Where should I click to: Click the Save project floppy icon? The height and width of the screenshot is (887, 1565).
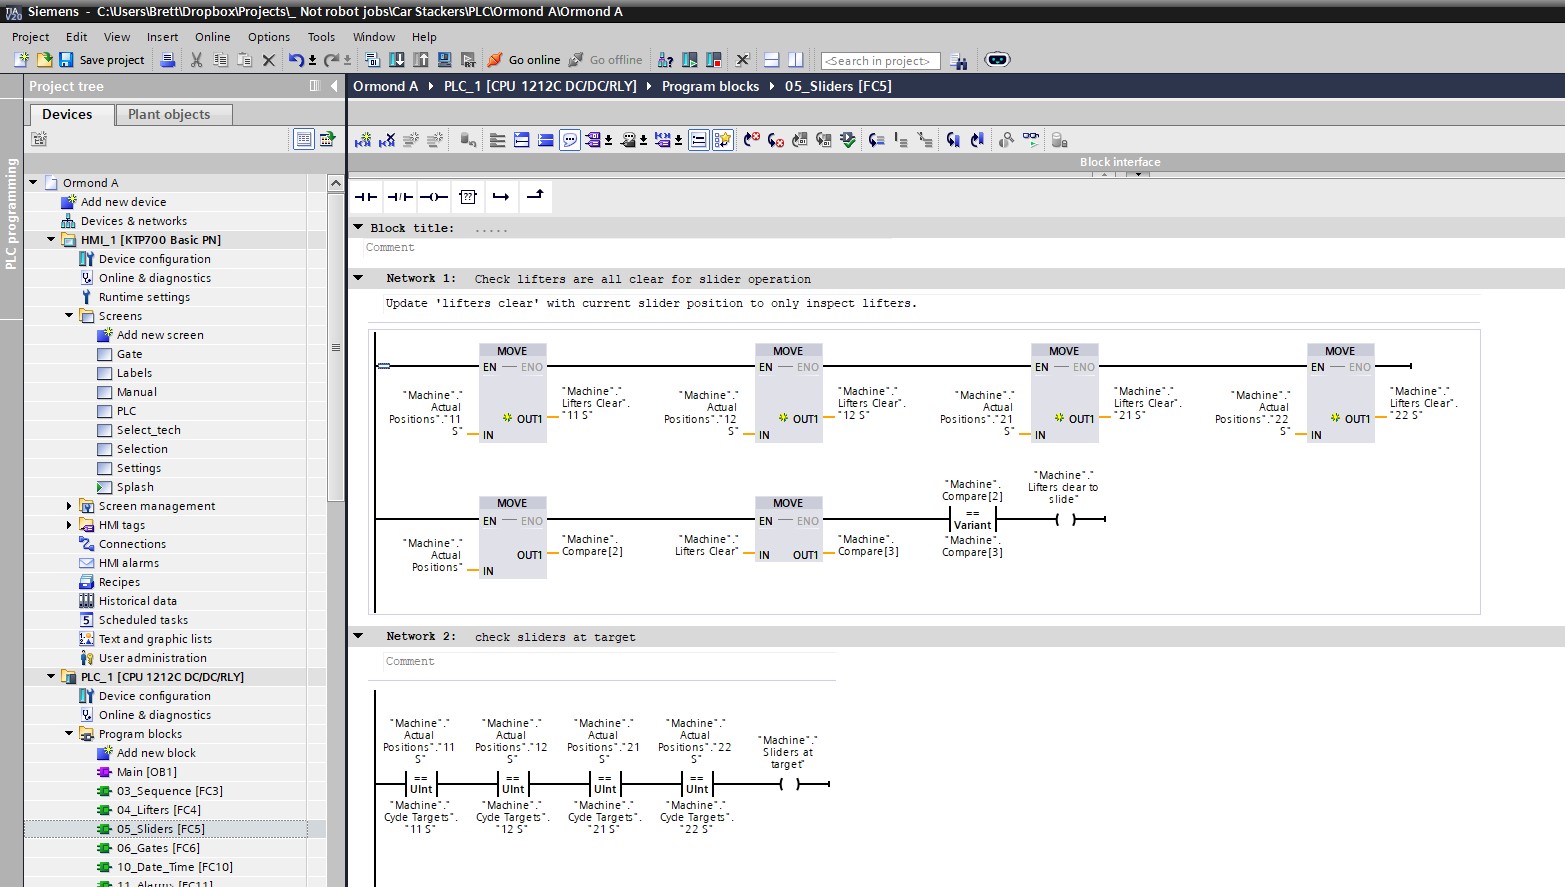pyautogui.click(x=66, y=60)
